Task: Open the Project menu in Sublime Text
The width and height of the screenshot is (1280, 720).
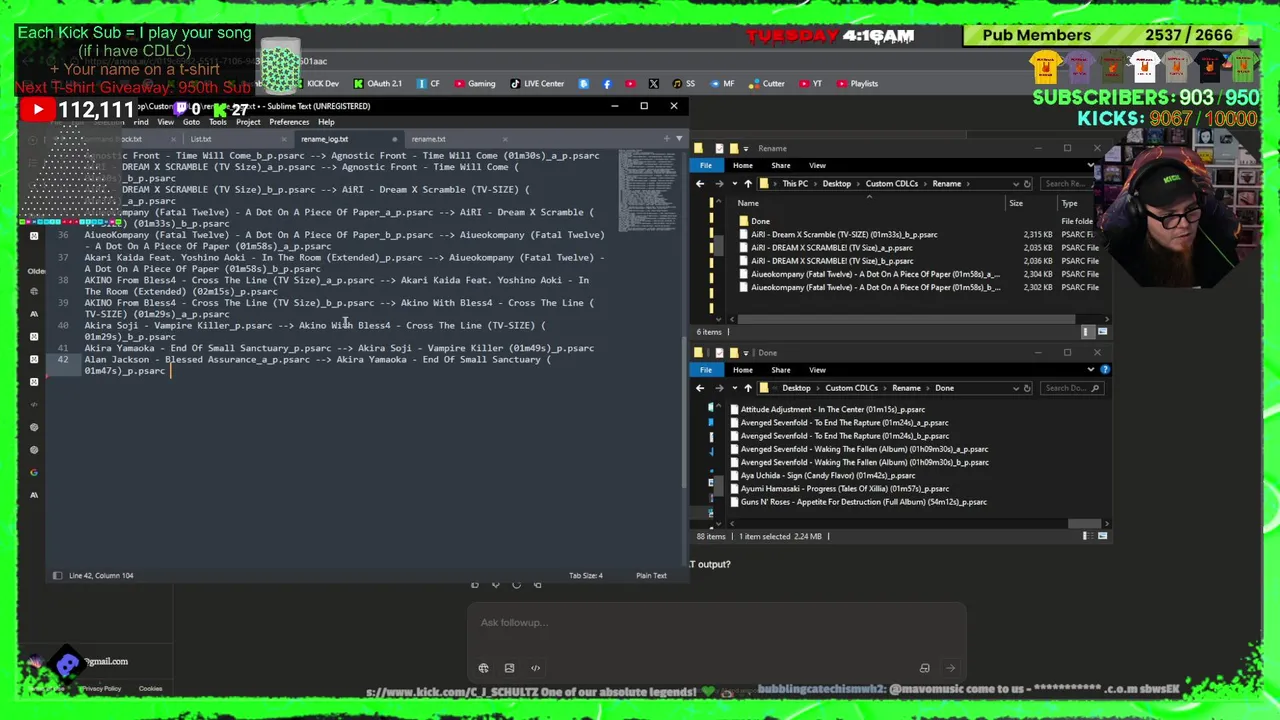Action: point(248,122)
